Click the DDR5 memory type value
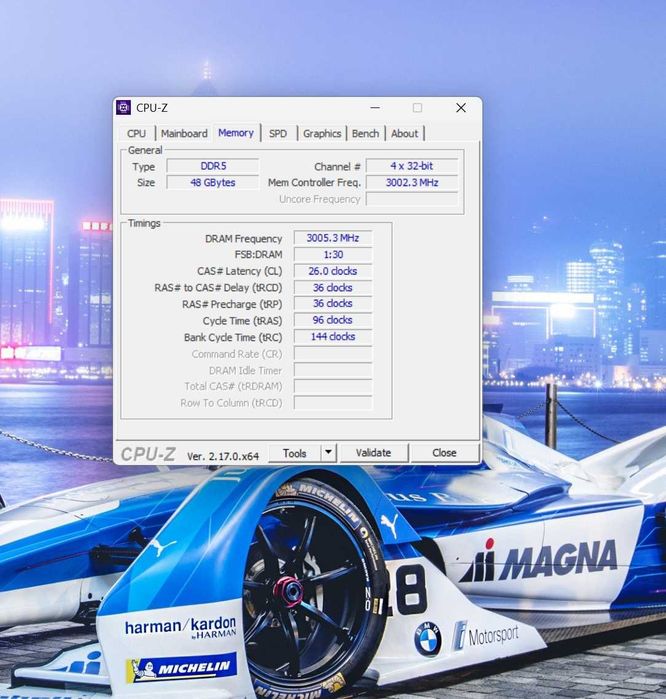This screenshot has width=666, height=699. click(213, 166)
